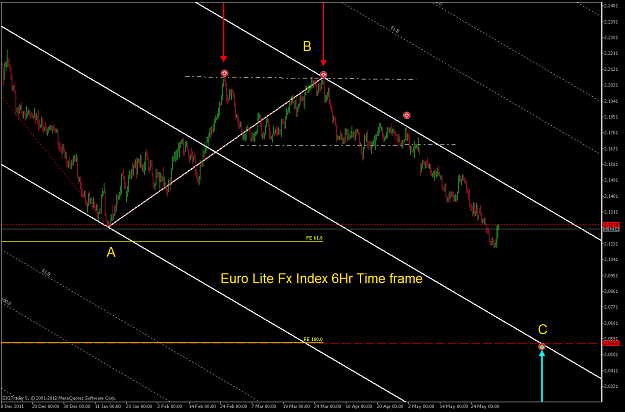Click the grey price tag below the red current-price tag
Screen dimensions: 625x412
click(x=611, y=230)
